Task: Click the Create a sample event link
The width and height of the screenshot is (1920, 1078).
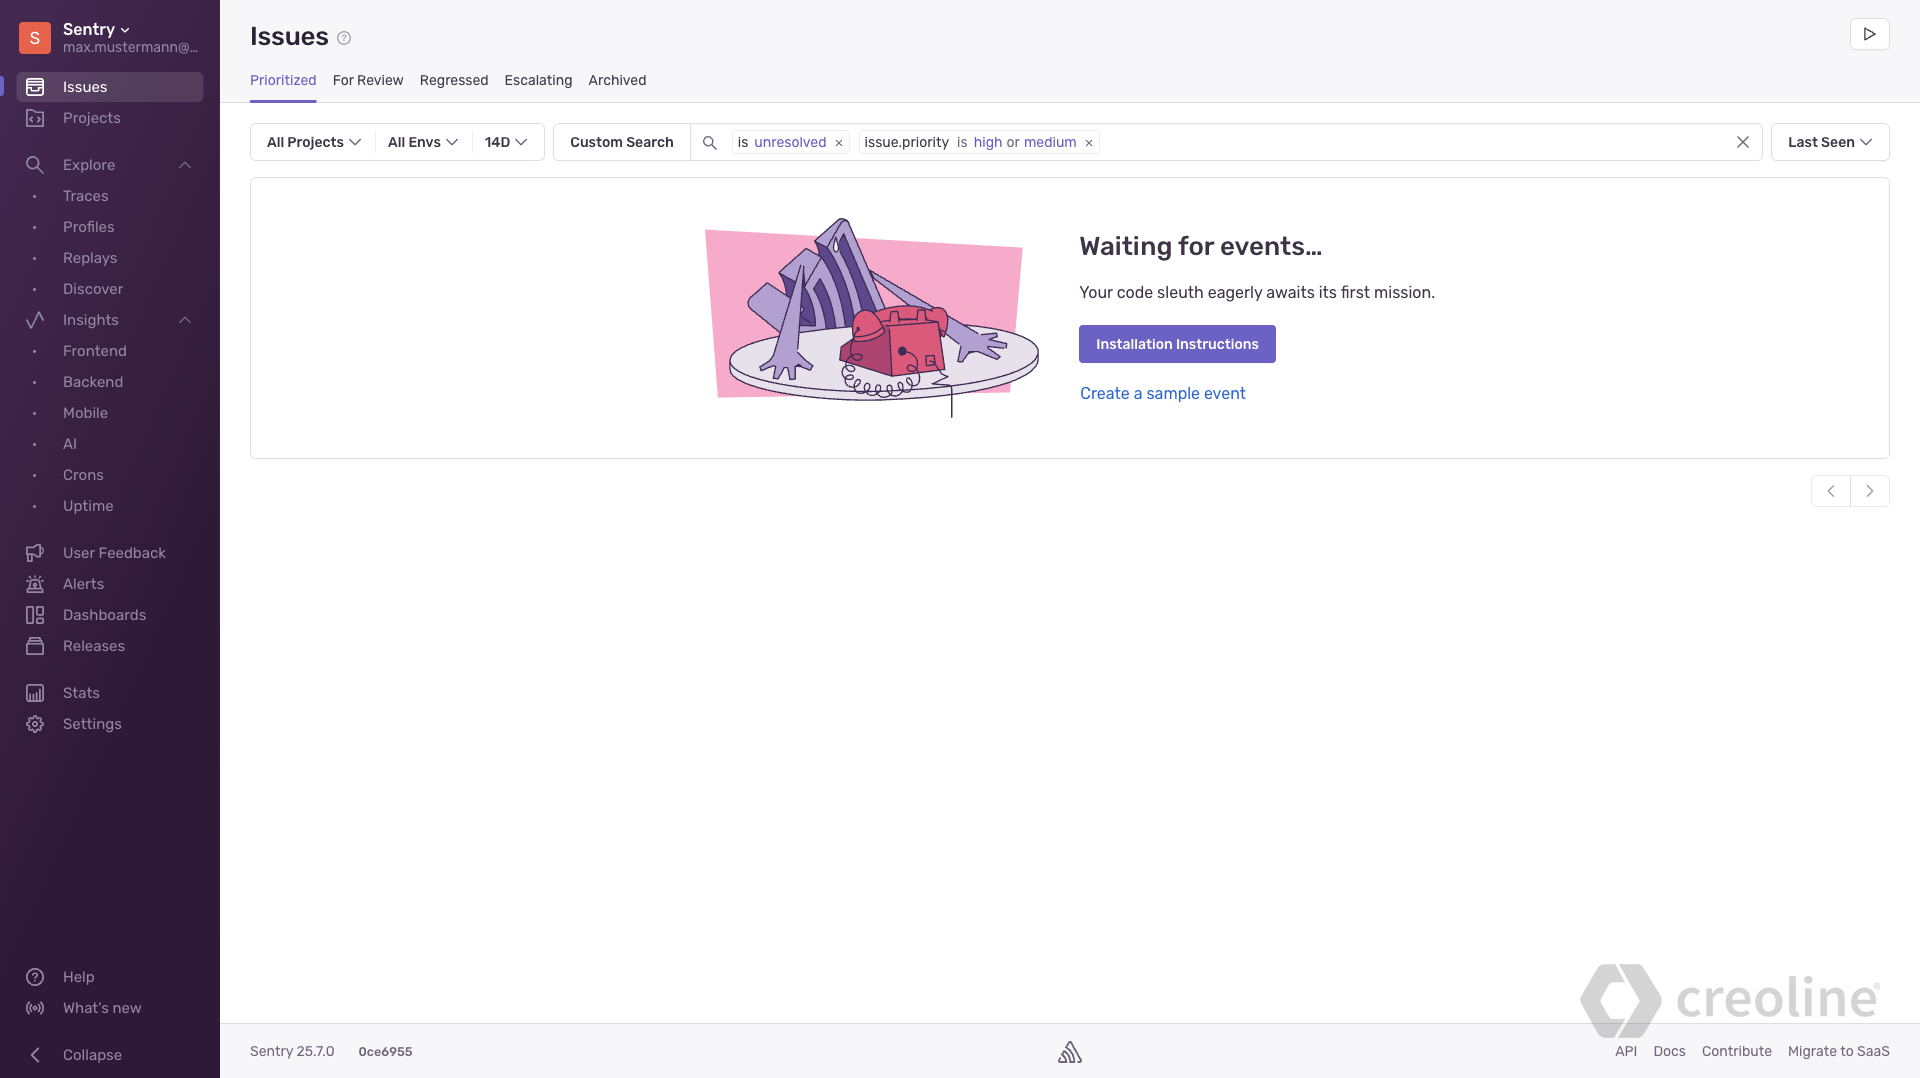Action: click(x=1163, y=393)
